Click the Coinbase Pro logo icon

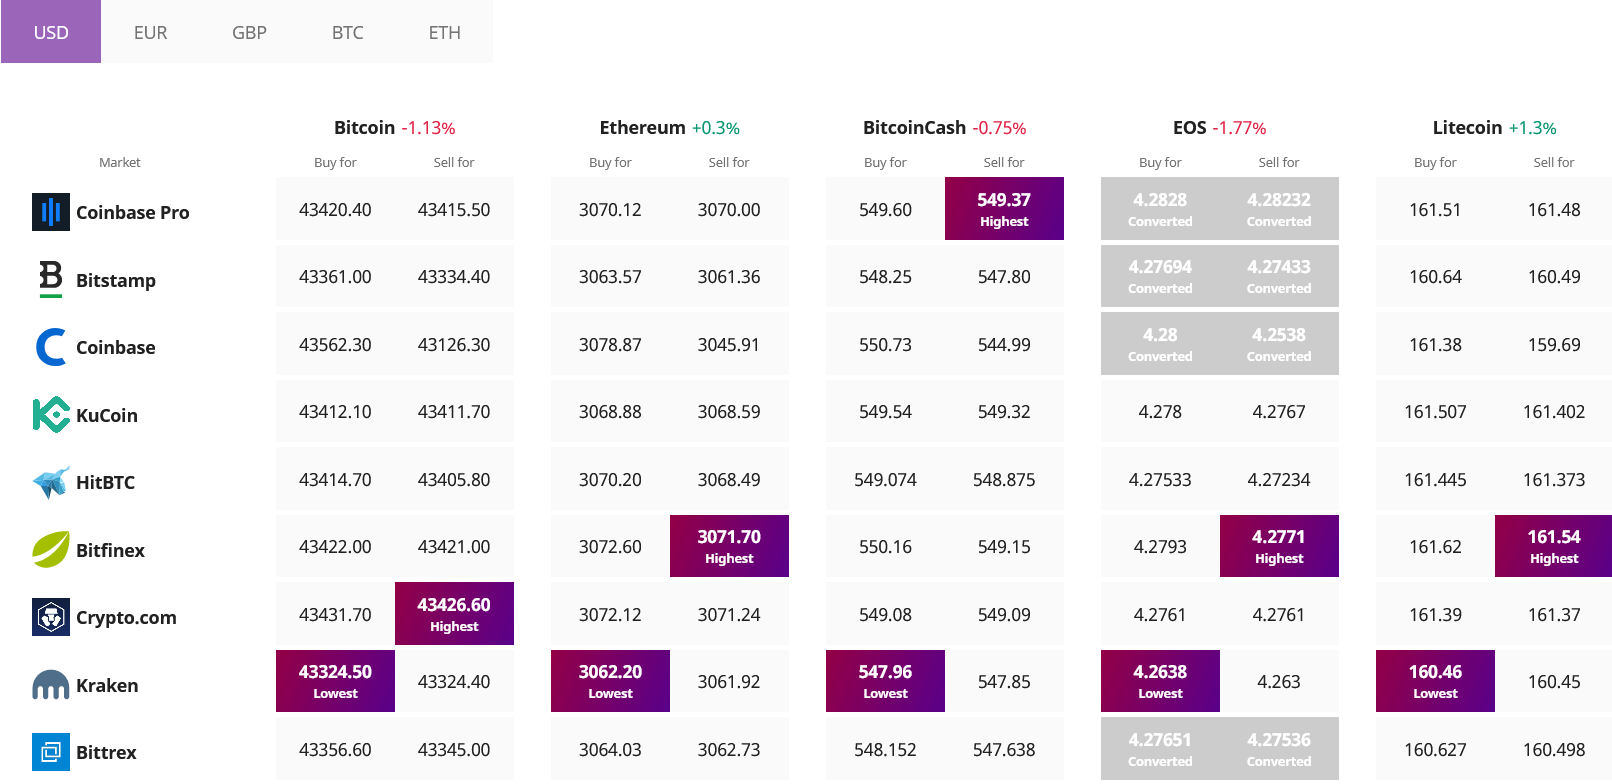[51, 212]
